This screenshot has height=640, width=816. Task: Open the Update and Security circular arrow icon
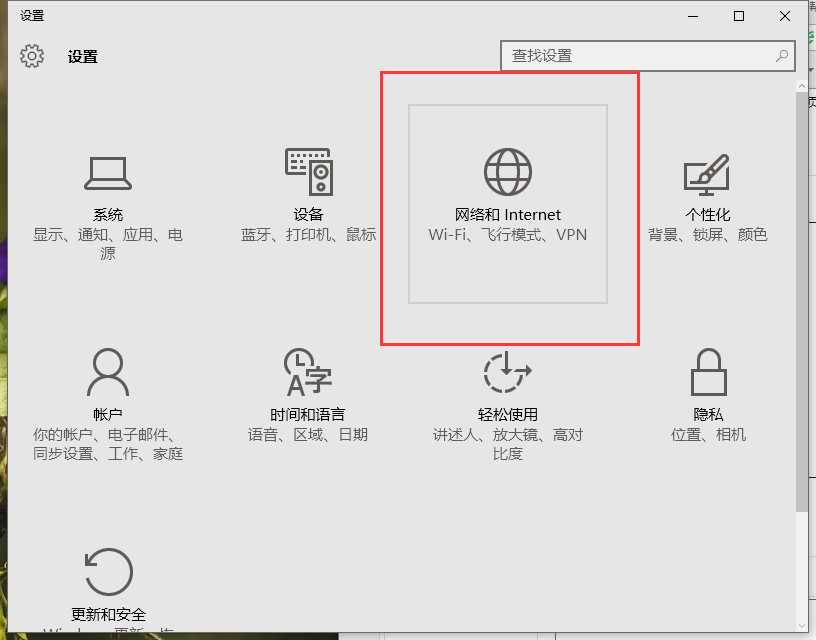[x=108, y=572]
